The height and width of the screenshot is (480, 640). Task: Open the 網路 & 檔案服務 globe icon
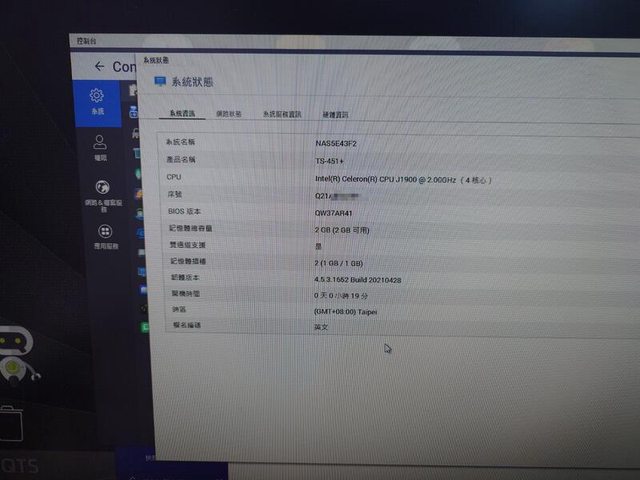[102, 188]
